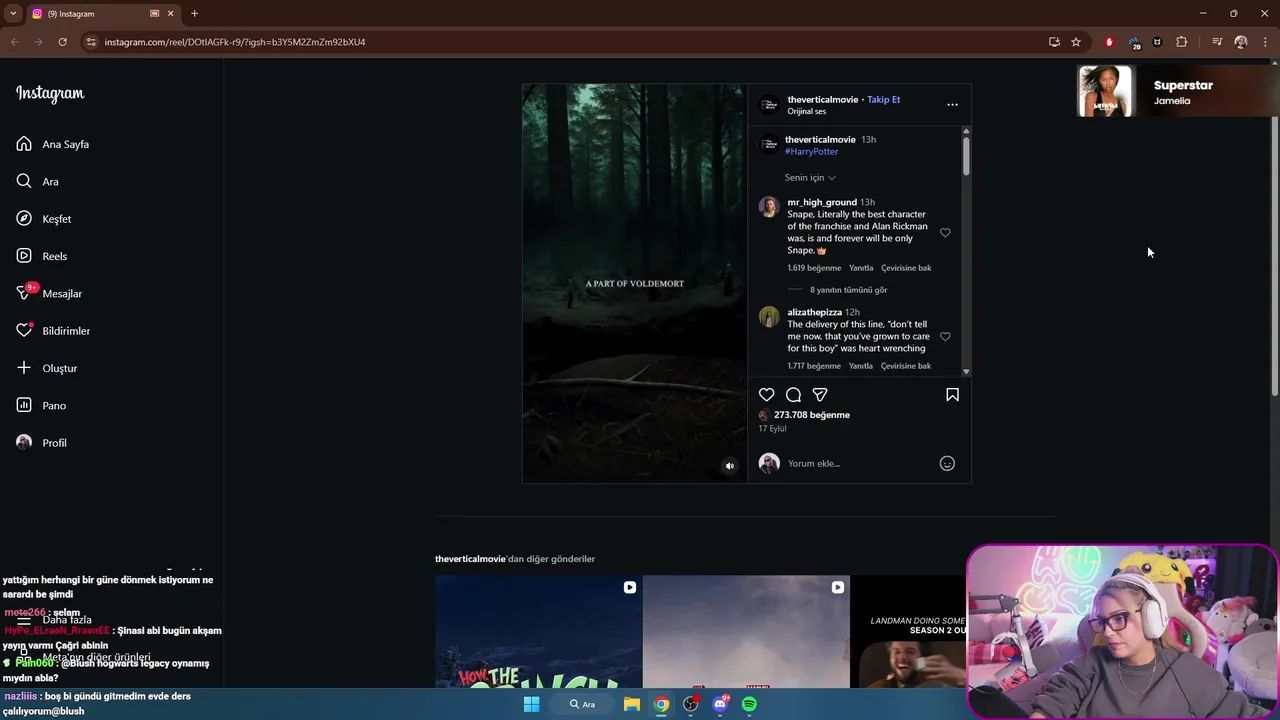View 273.708 beğenme likes list
The width and height of the screenshot is (1280, 720).
(x=812, y=415)
